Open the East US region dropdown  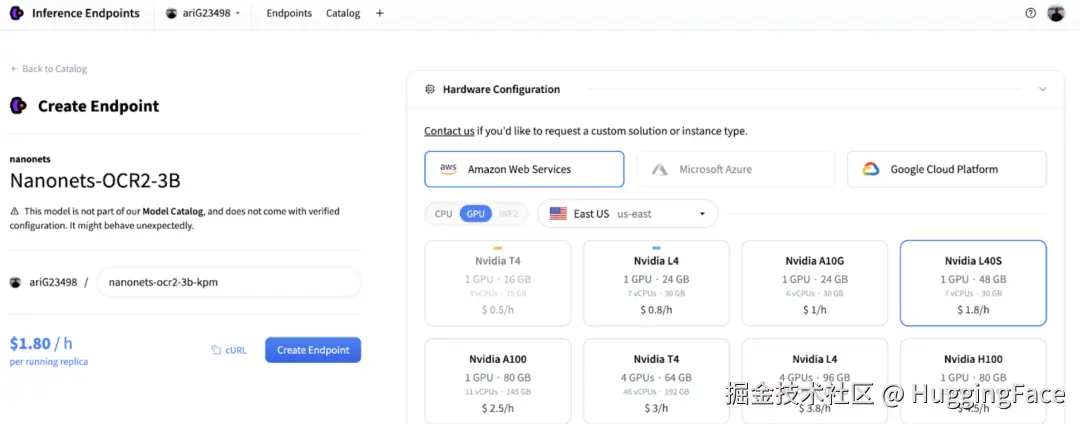(627, 213)
